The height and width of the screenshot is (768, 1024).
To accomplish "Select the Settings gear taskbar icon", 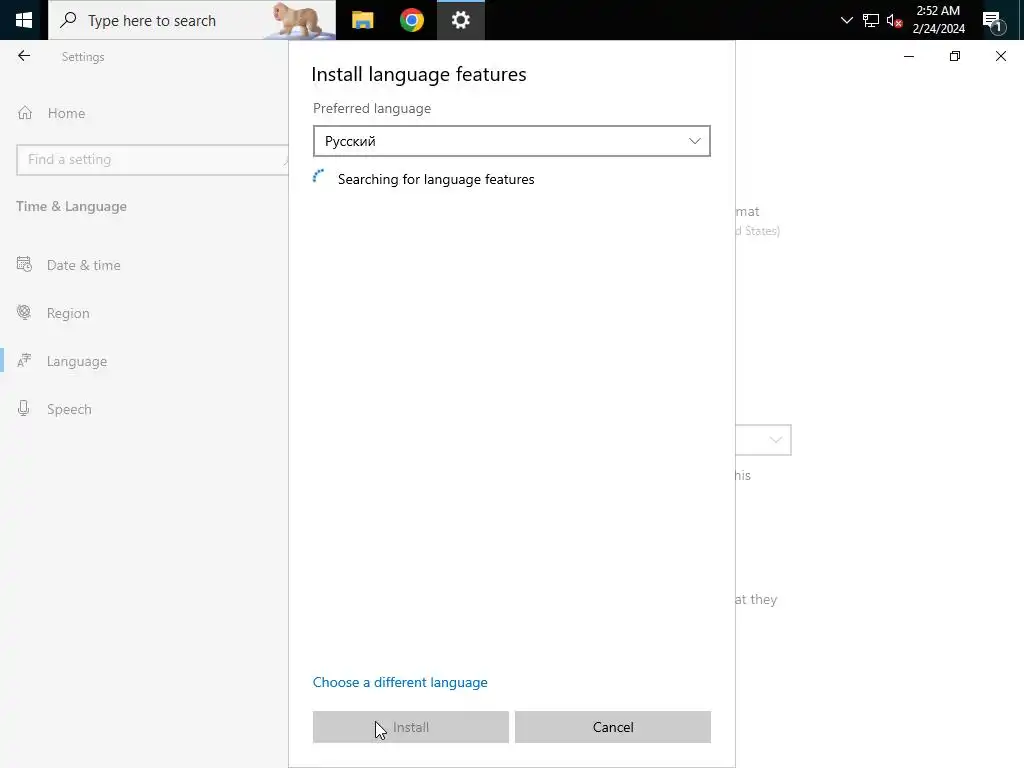I will [x=460, y=20].
